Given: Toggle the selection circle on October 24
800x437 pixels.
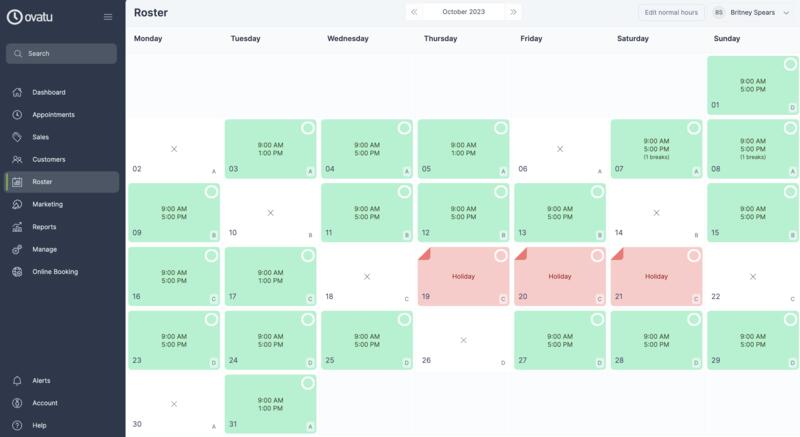Looking at the screenshot, I should pyautogui.click(x=308, y=319).
